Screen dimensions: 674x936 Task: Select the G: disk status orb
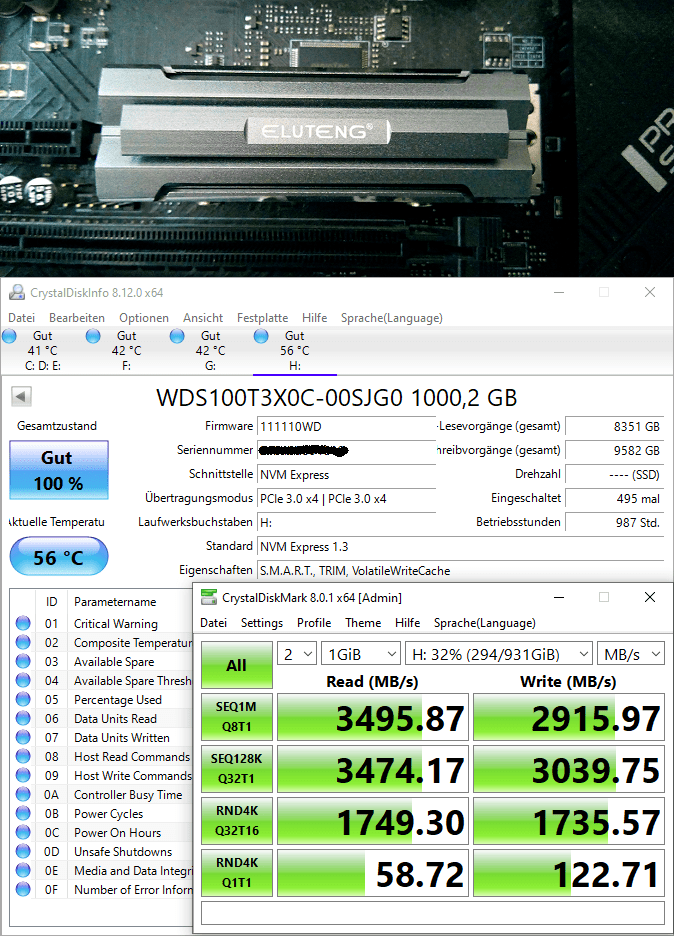point(177,336)
